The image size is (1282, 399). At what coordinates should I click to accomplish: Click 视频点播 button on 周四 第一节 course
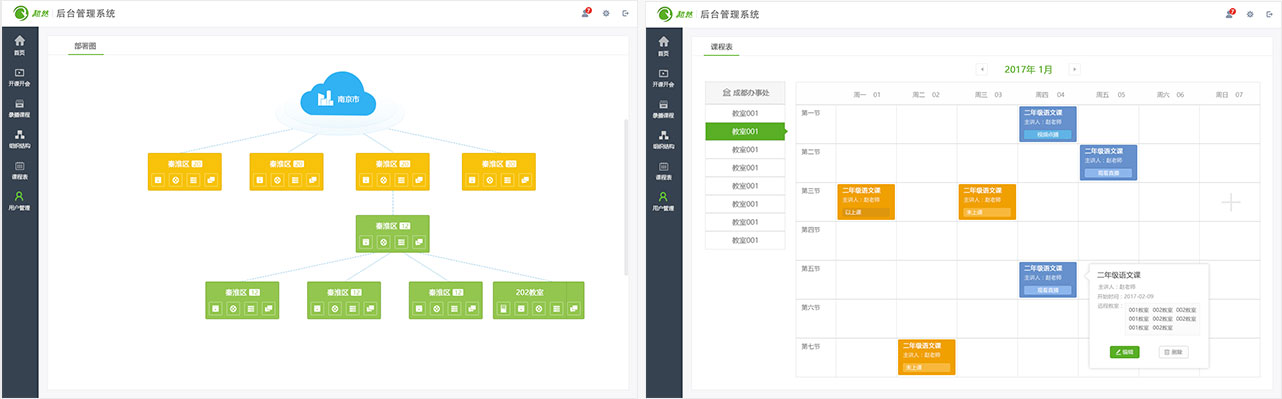(1047, 134)
